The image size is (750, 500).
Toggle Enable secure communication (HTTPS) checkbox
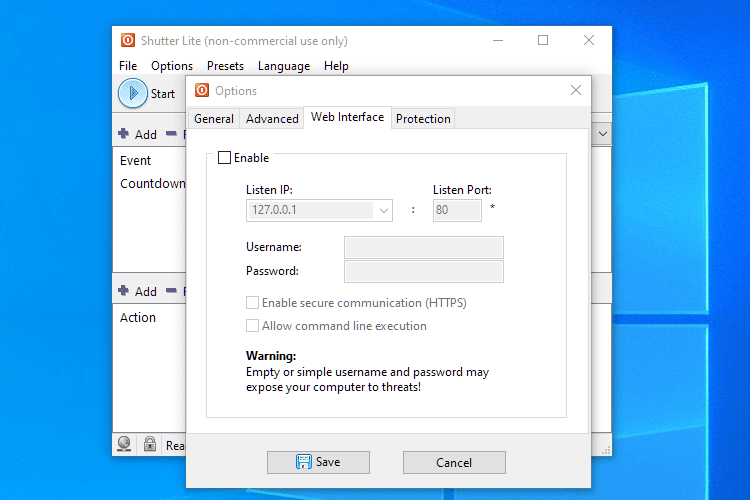point(252,302)
